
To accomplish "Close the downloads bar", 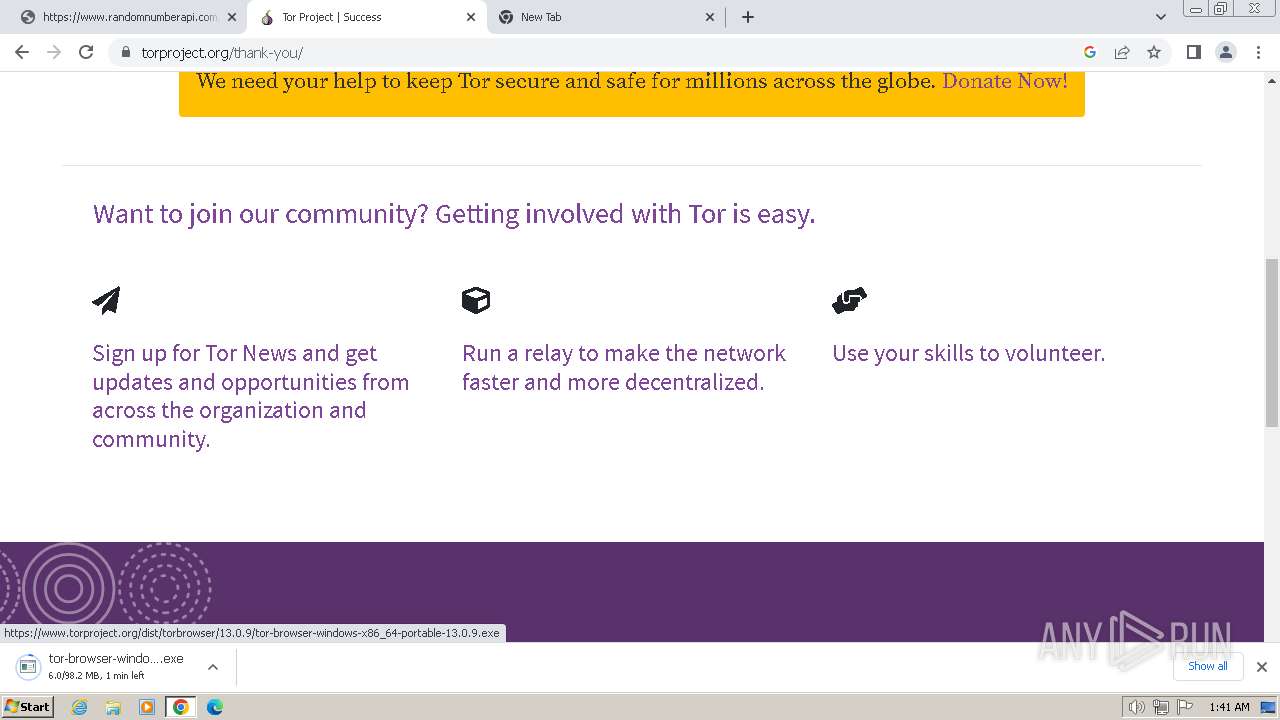I will tap(1262, 666).
